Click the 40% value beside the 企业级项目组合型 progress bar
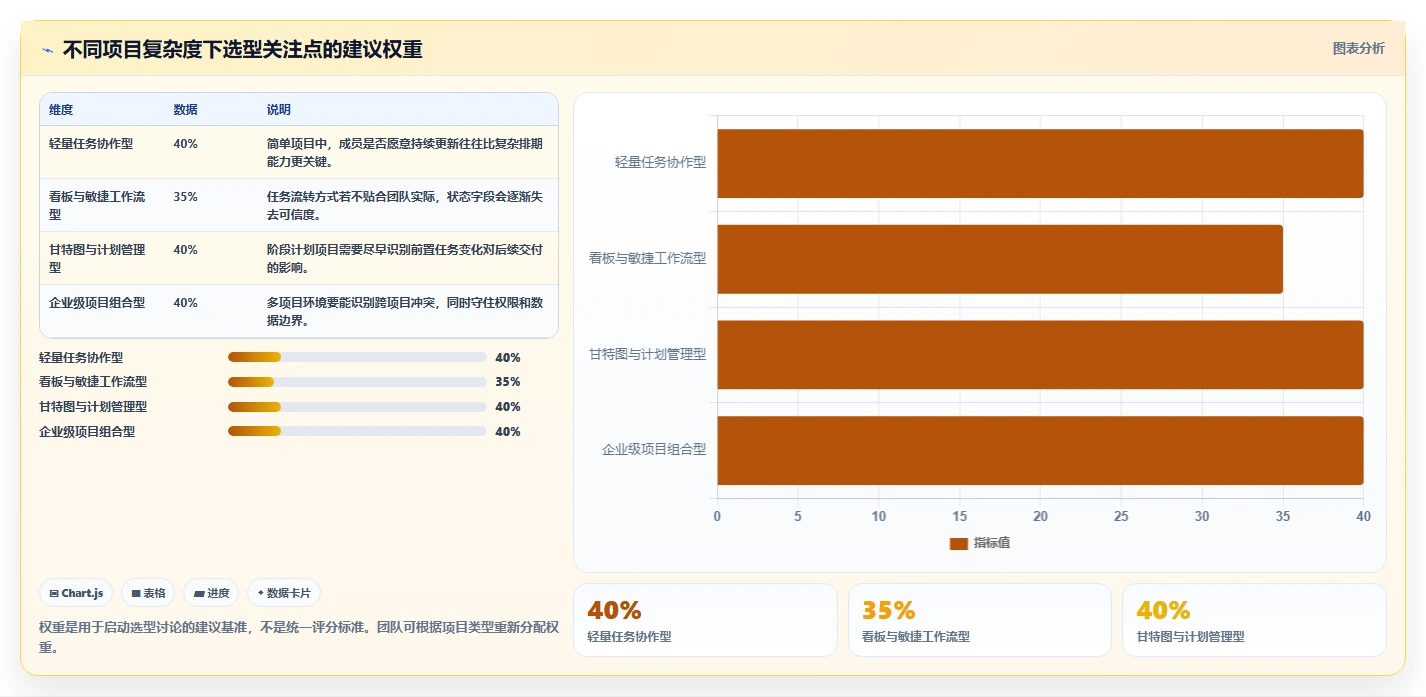Screen dimensions: 1426x697 (x=508, y=432)
